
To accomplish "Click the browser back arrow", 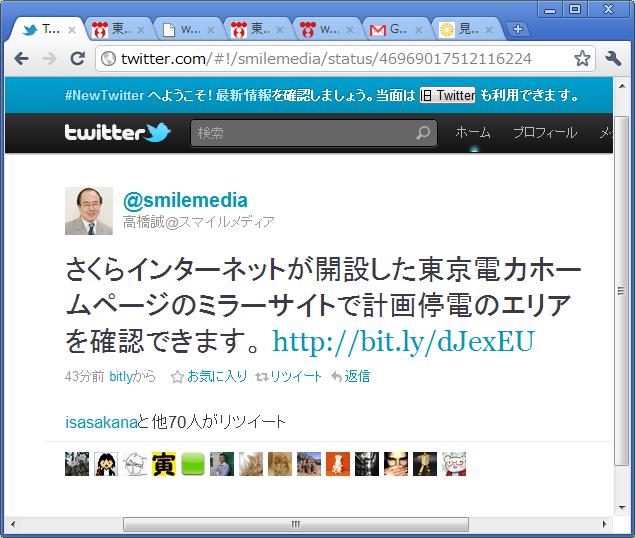I will 21,59.
